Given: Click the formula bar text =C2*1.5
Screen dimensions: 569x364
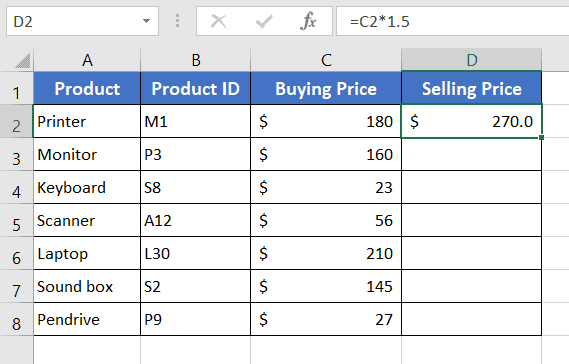Looking at the screenshot, I should (380, 22).
